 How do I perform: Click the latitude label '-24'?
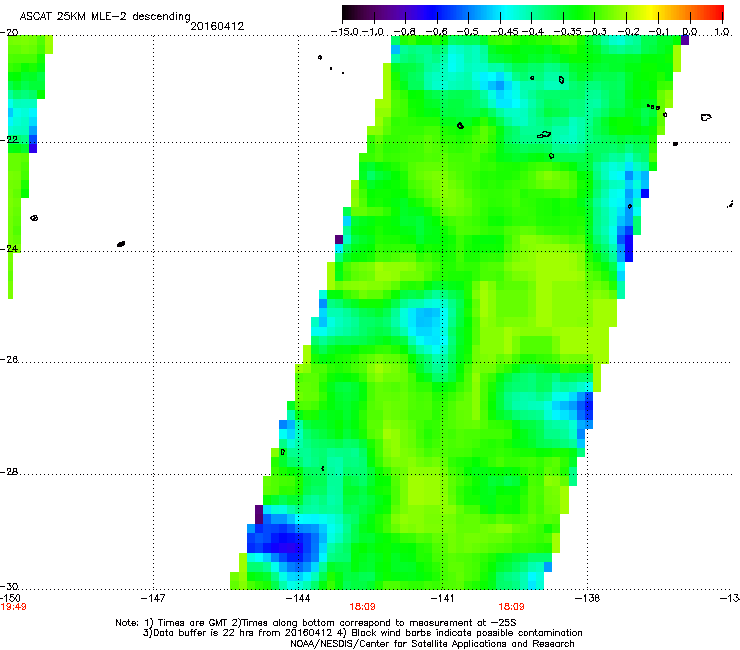[x=9, y=248]
